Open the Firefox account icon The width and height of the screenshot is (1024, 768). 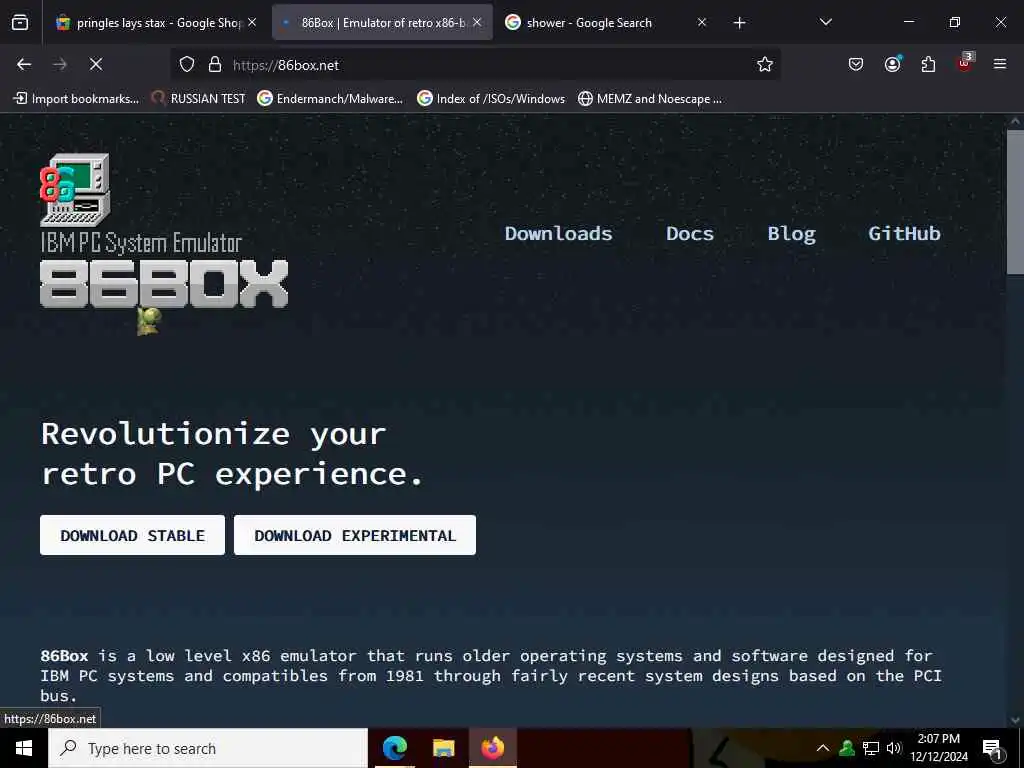pos(892,64)
